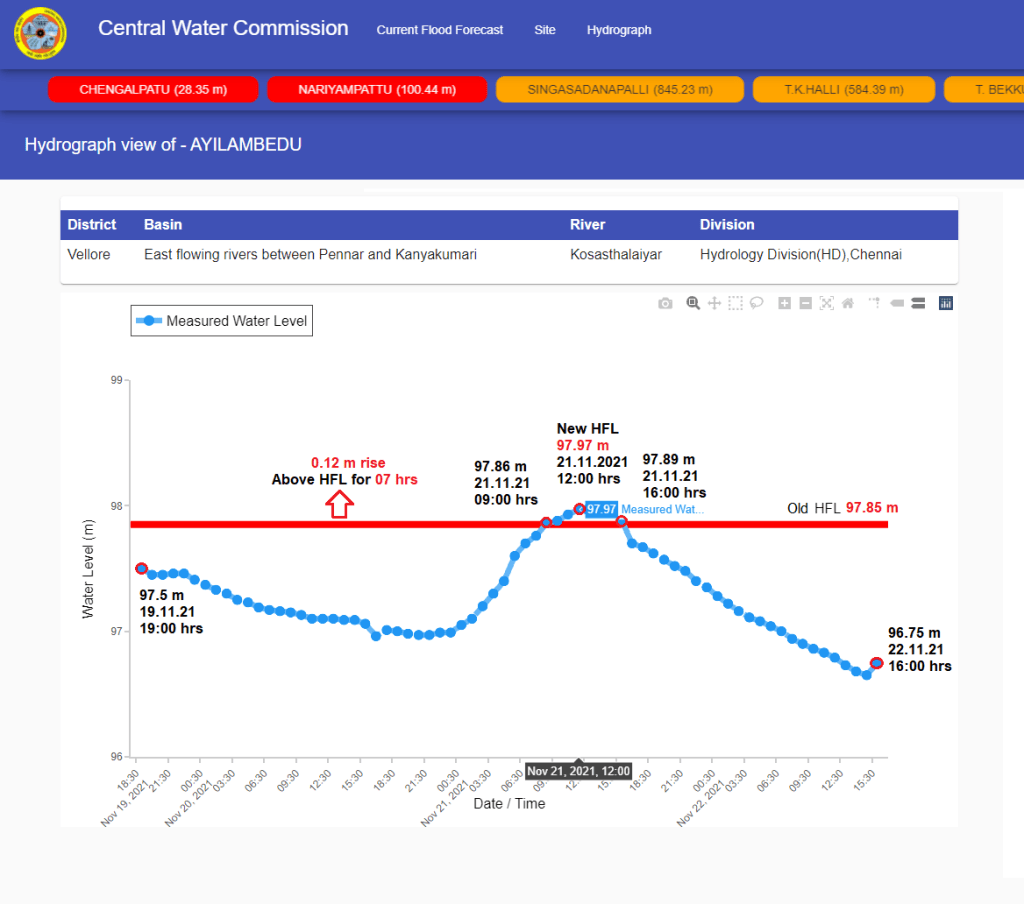This screenshot has height=904, width=1024.
Task: Activate the Lasso Select tool
Action: (757, 303)
